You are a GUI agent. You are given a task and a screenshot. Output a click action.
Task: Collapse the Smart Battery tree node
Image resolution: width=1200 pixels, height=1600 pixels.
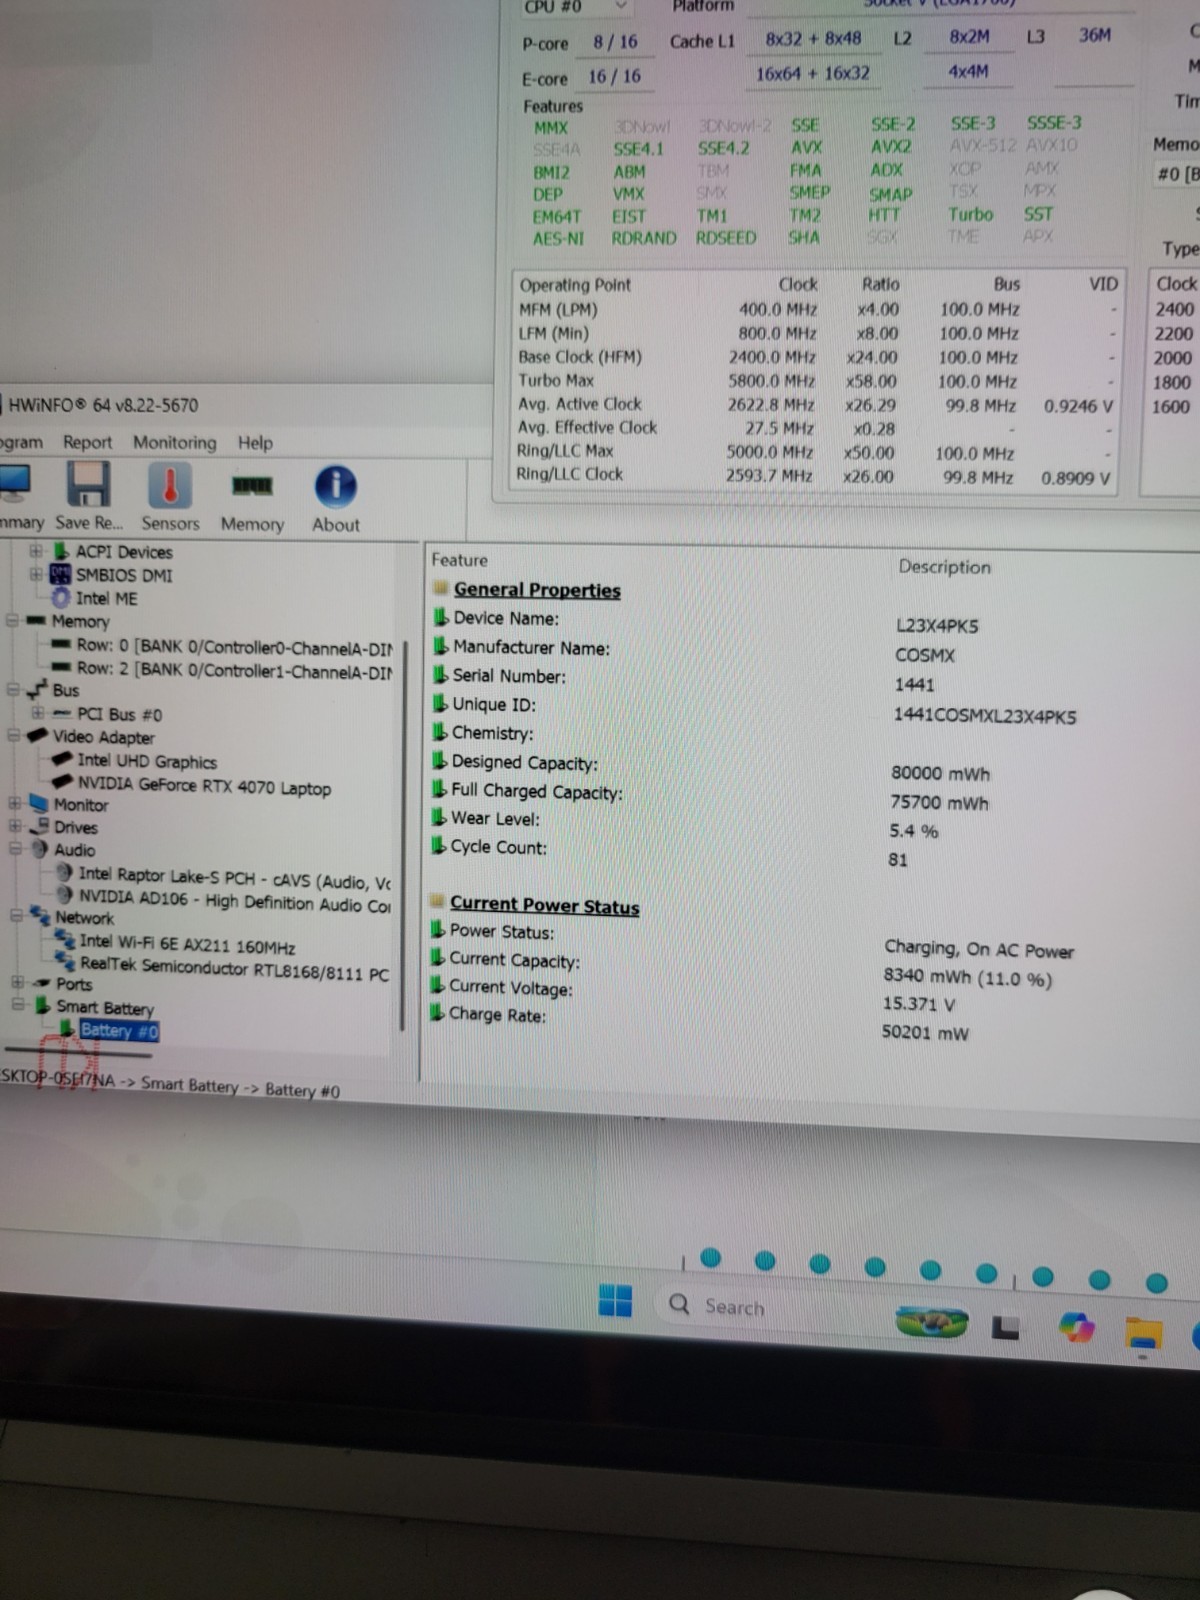(17, 1005)
